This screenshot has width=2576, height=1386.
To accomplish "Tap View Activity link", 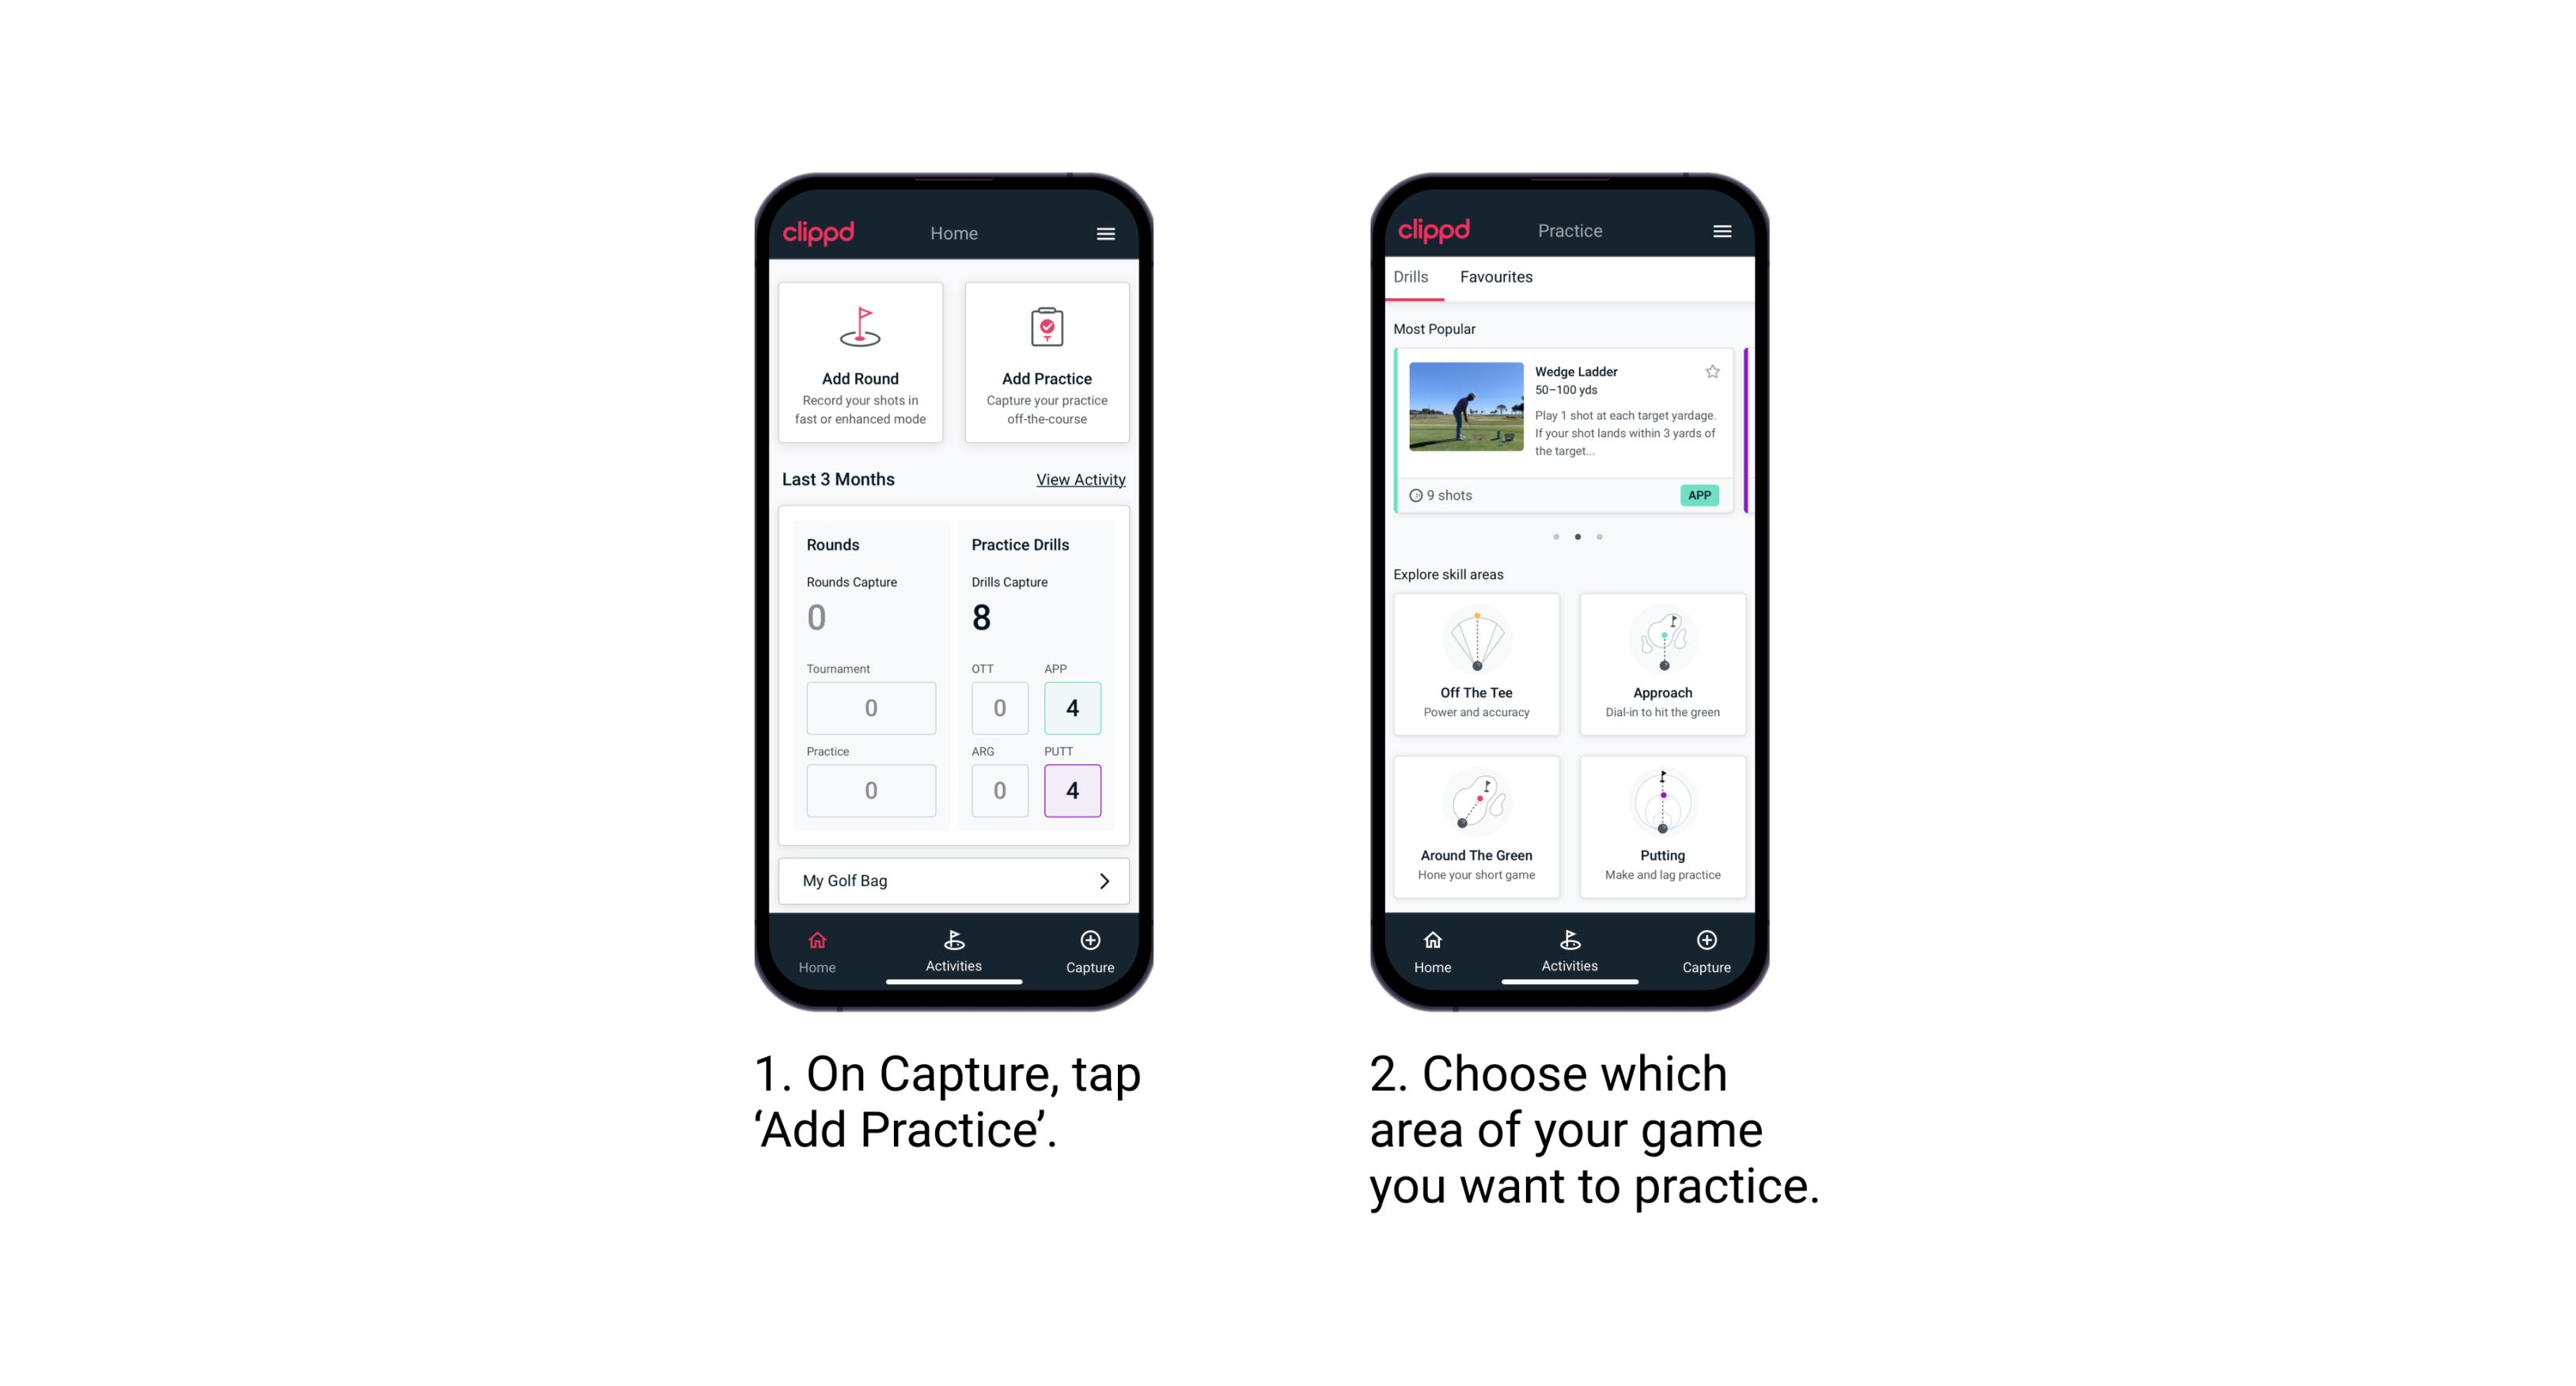I will 1079,479.
